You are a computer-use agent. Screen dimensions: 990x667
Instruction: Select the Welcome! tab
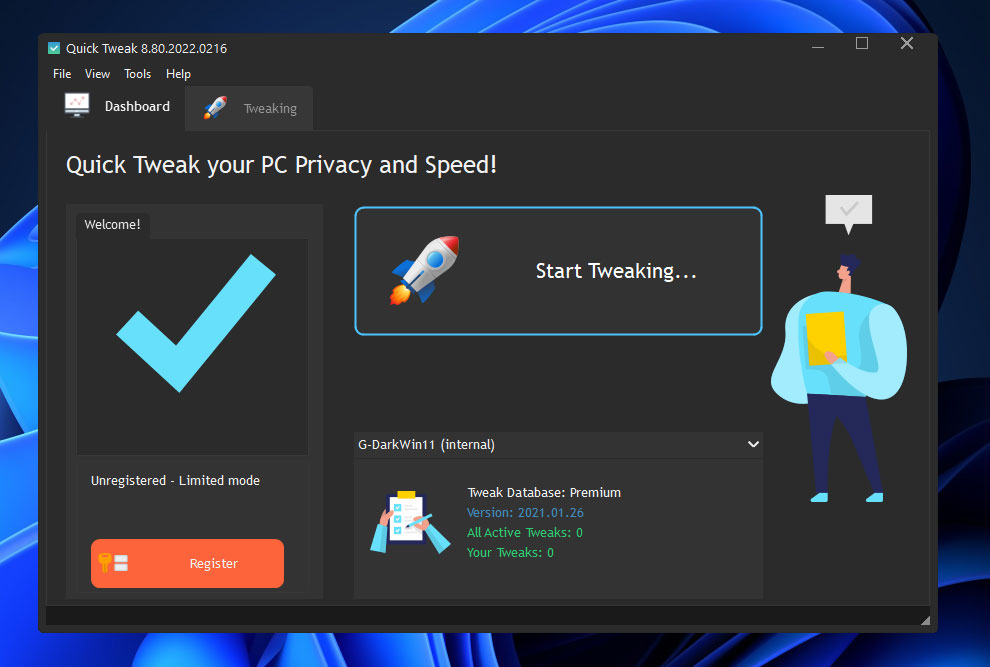pos(112,225)
